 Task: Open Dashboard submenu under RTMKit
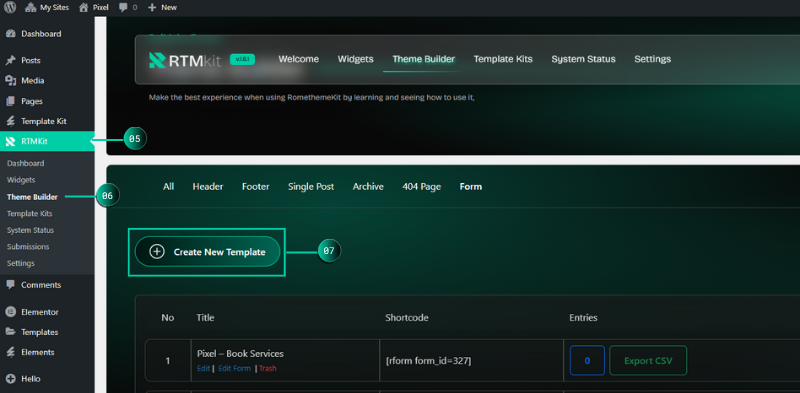tap(26, 163)
